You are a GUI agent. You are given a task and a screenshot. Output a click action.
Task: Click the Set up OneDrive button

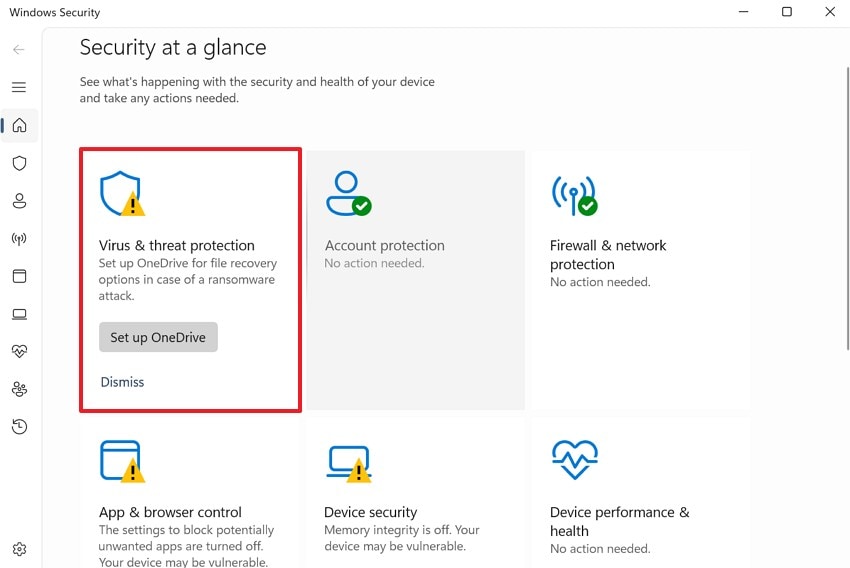click(158, 337)
